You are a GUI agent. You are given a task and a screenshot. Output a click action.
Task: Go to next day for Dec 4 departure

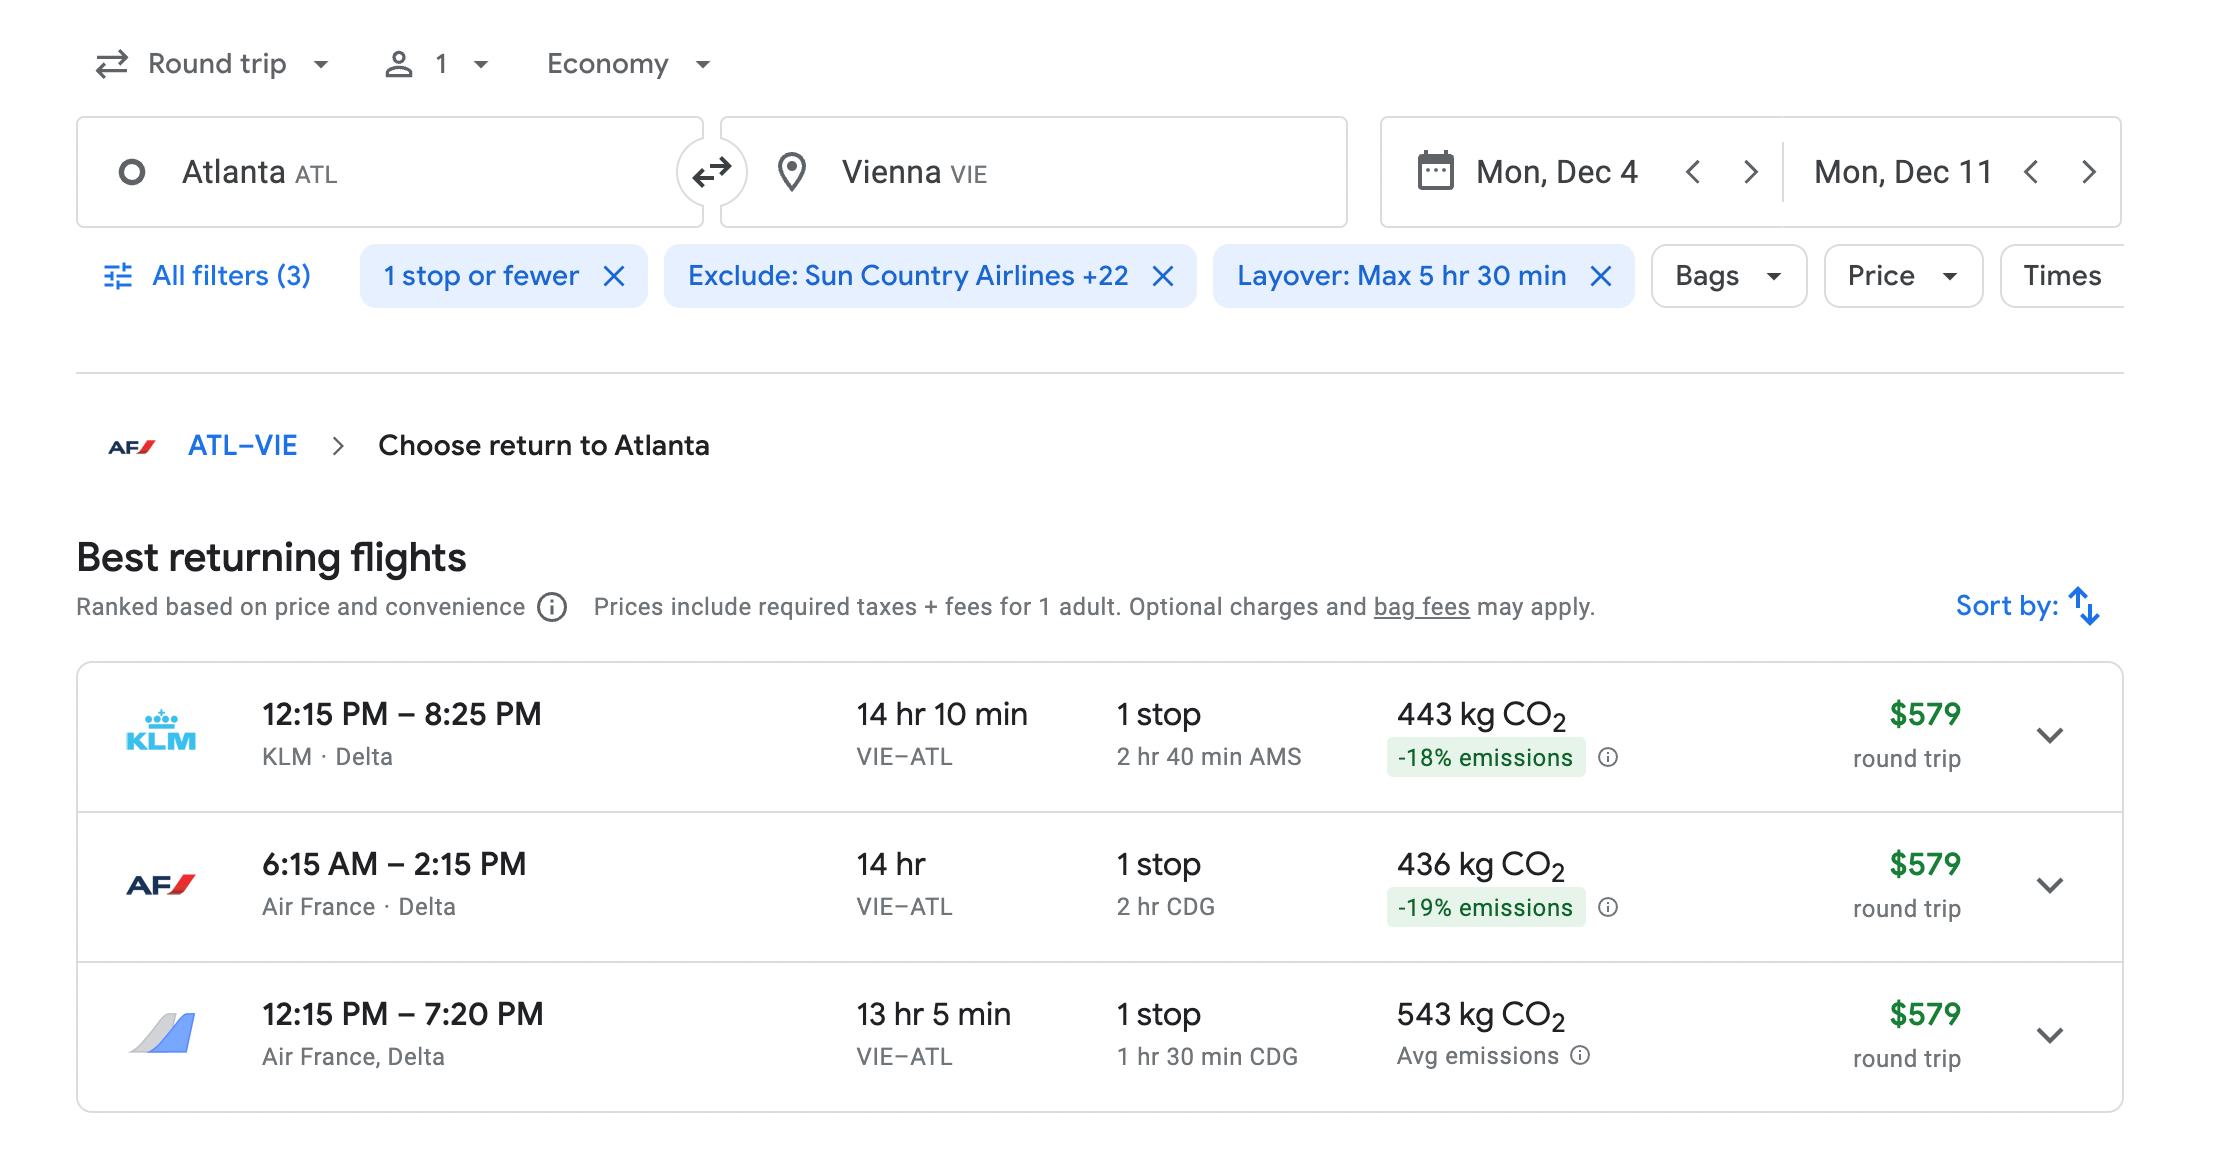click(1750, 172)
